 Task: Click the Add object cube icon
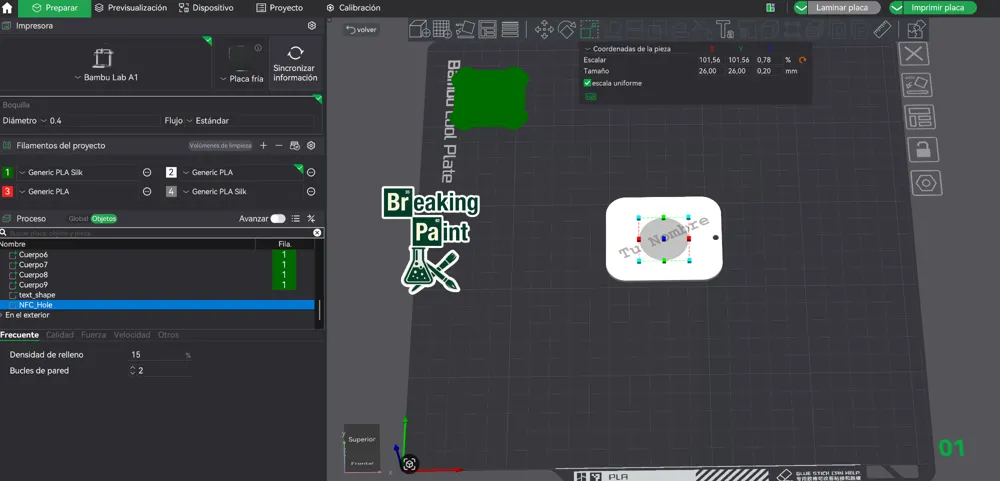coord(419,29)
